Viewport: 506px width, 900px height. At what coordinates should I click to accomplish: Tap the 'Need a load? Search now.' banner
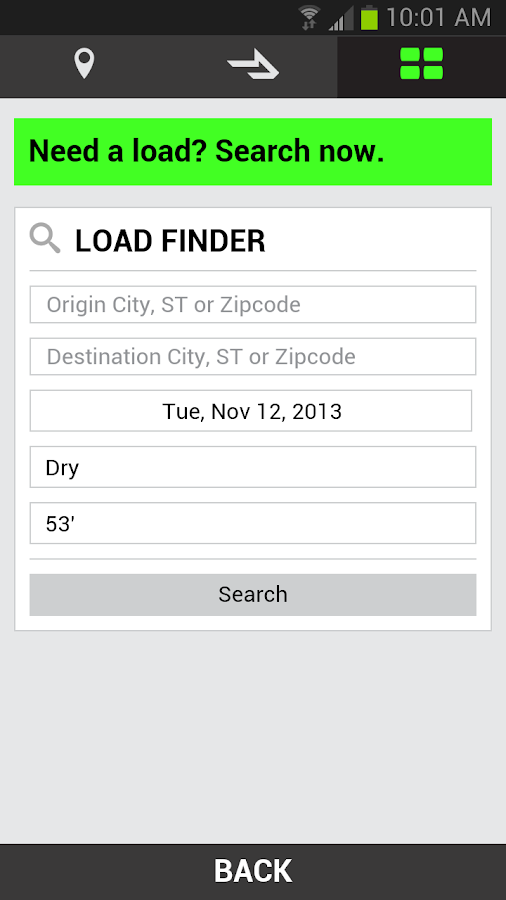[x=253, y=152]
